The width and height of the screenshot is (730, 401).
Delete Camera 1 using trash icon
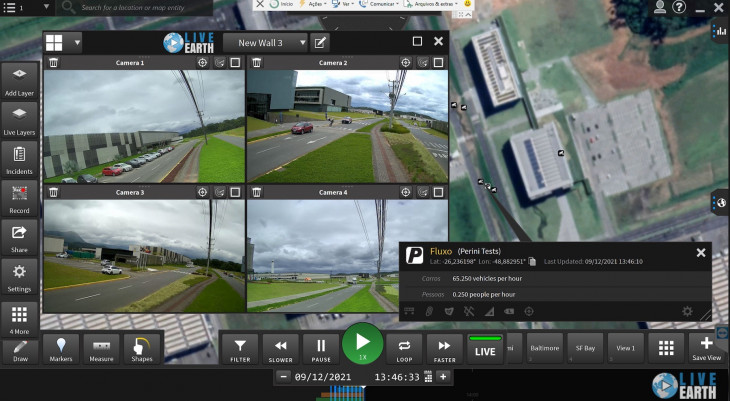tap(54, 63)
